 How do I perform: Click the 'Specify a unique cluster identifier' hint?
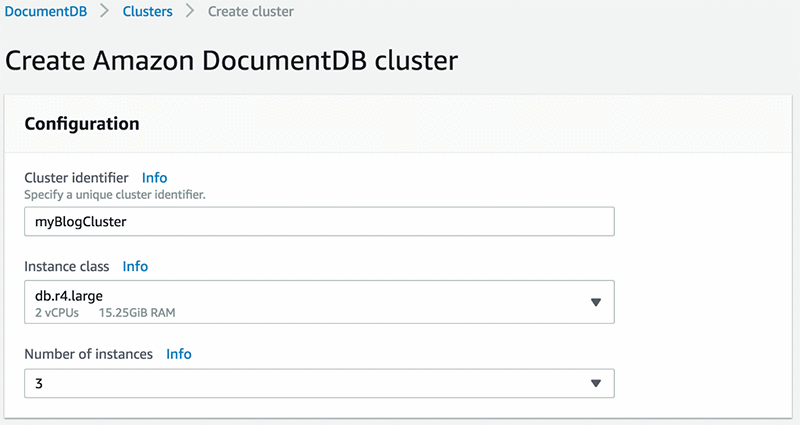(114, 194)
